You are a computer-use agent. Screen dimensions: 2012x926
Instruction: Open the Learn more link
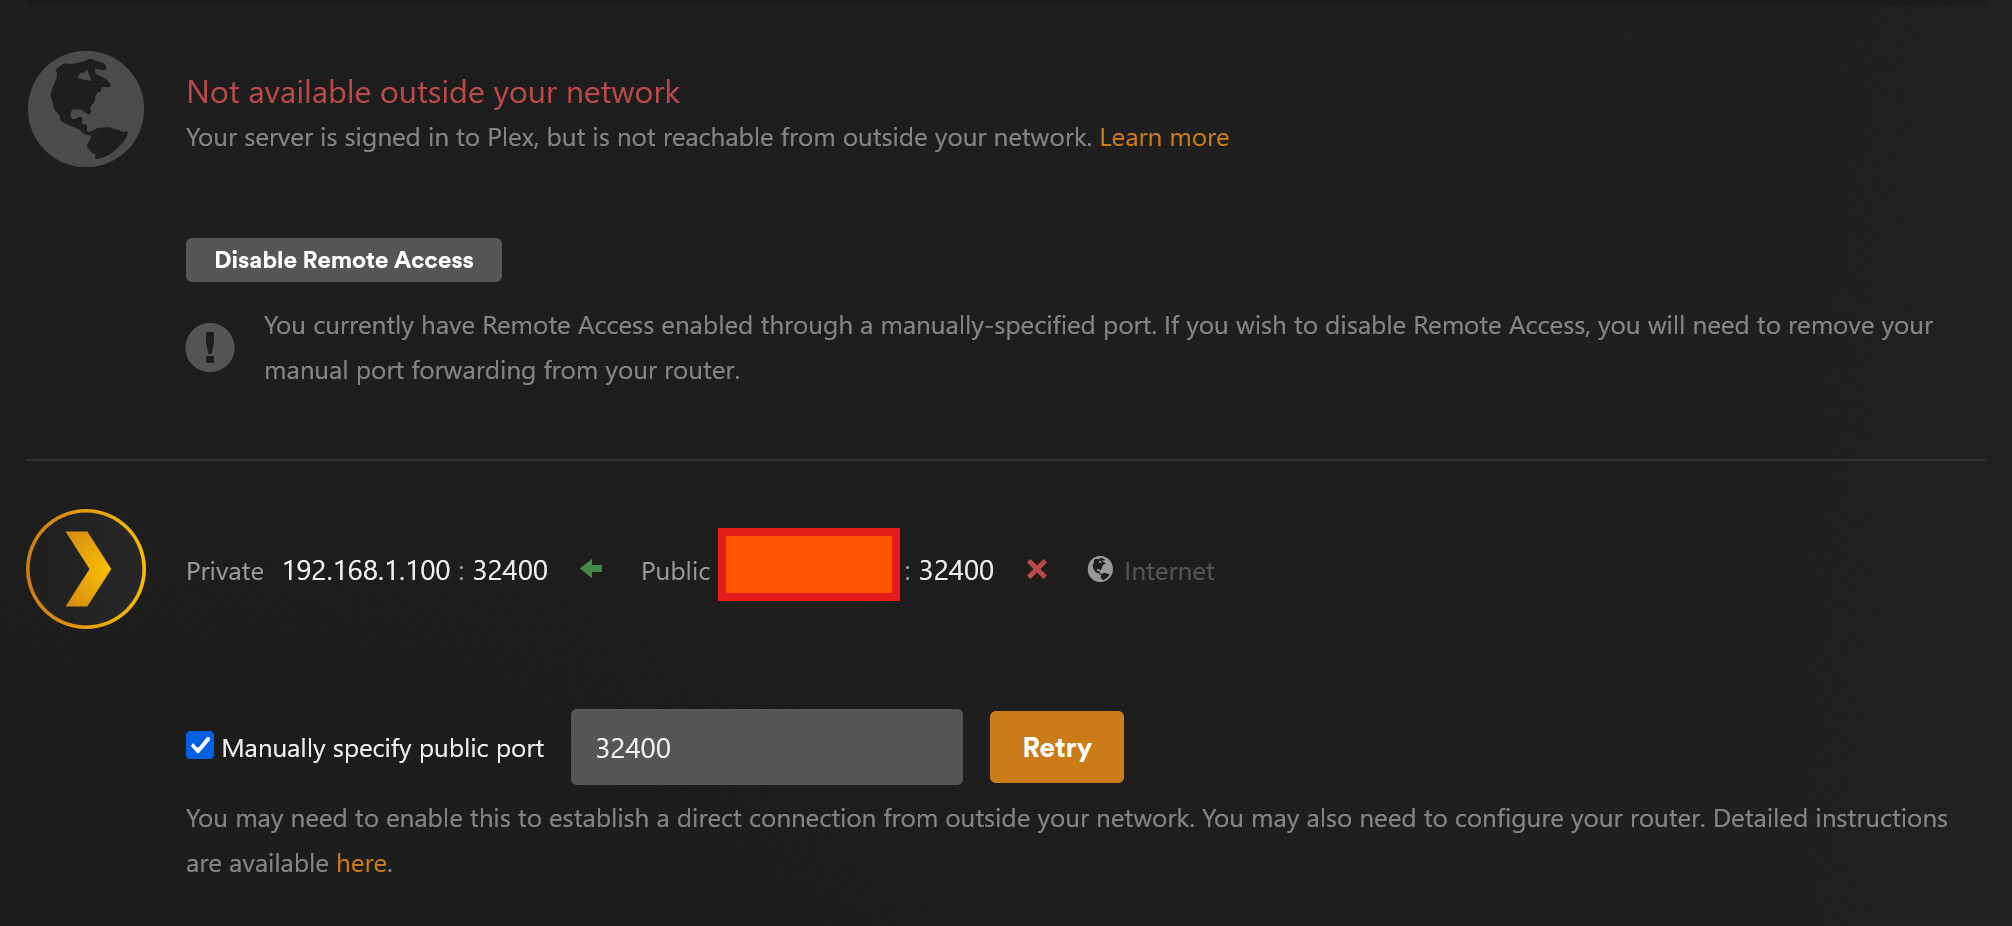click(x=1164, y=137)
